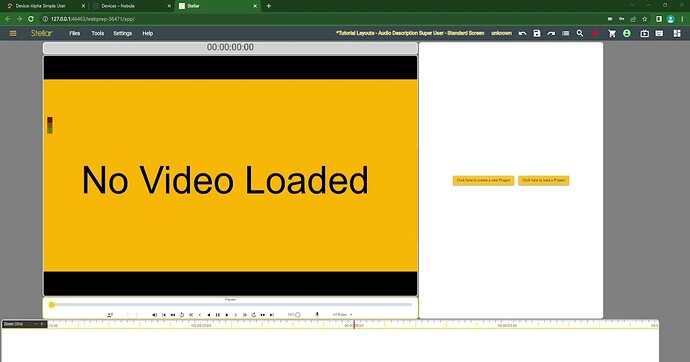Click the save floppy disk icon
The width and height of the screenshot is (690, 362).
coord(537,33)
